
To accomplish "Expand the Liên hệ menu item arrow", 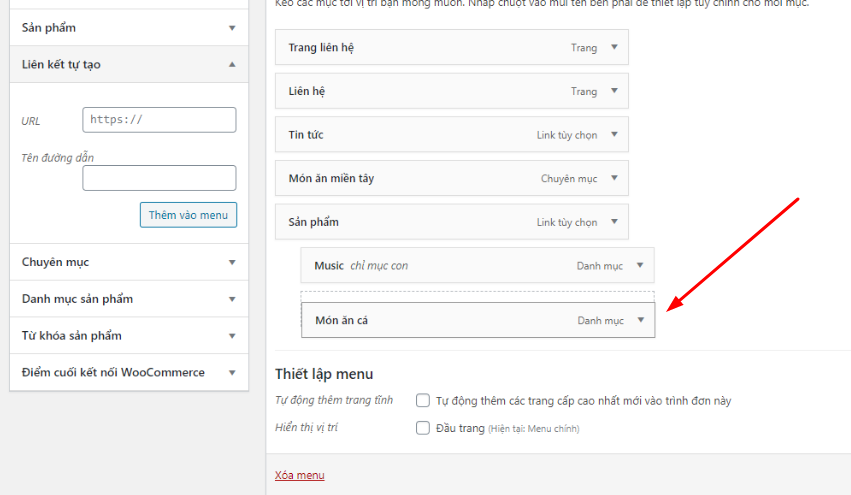I will click(x=614, y=91).
